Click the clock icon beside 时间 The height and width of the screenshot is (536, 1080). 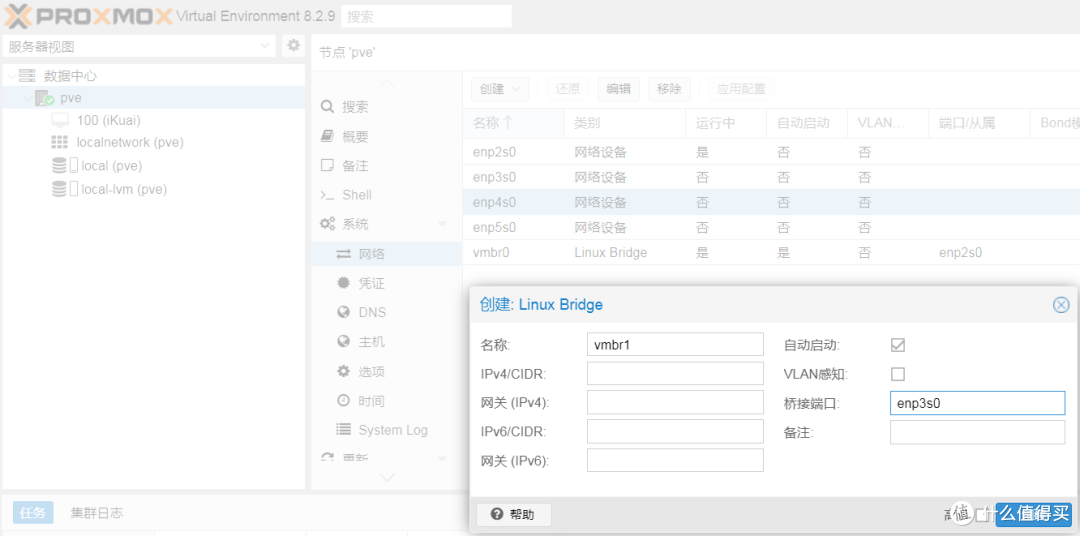point(344,401)
